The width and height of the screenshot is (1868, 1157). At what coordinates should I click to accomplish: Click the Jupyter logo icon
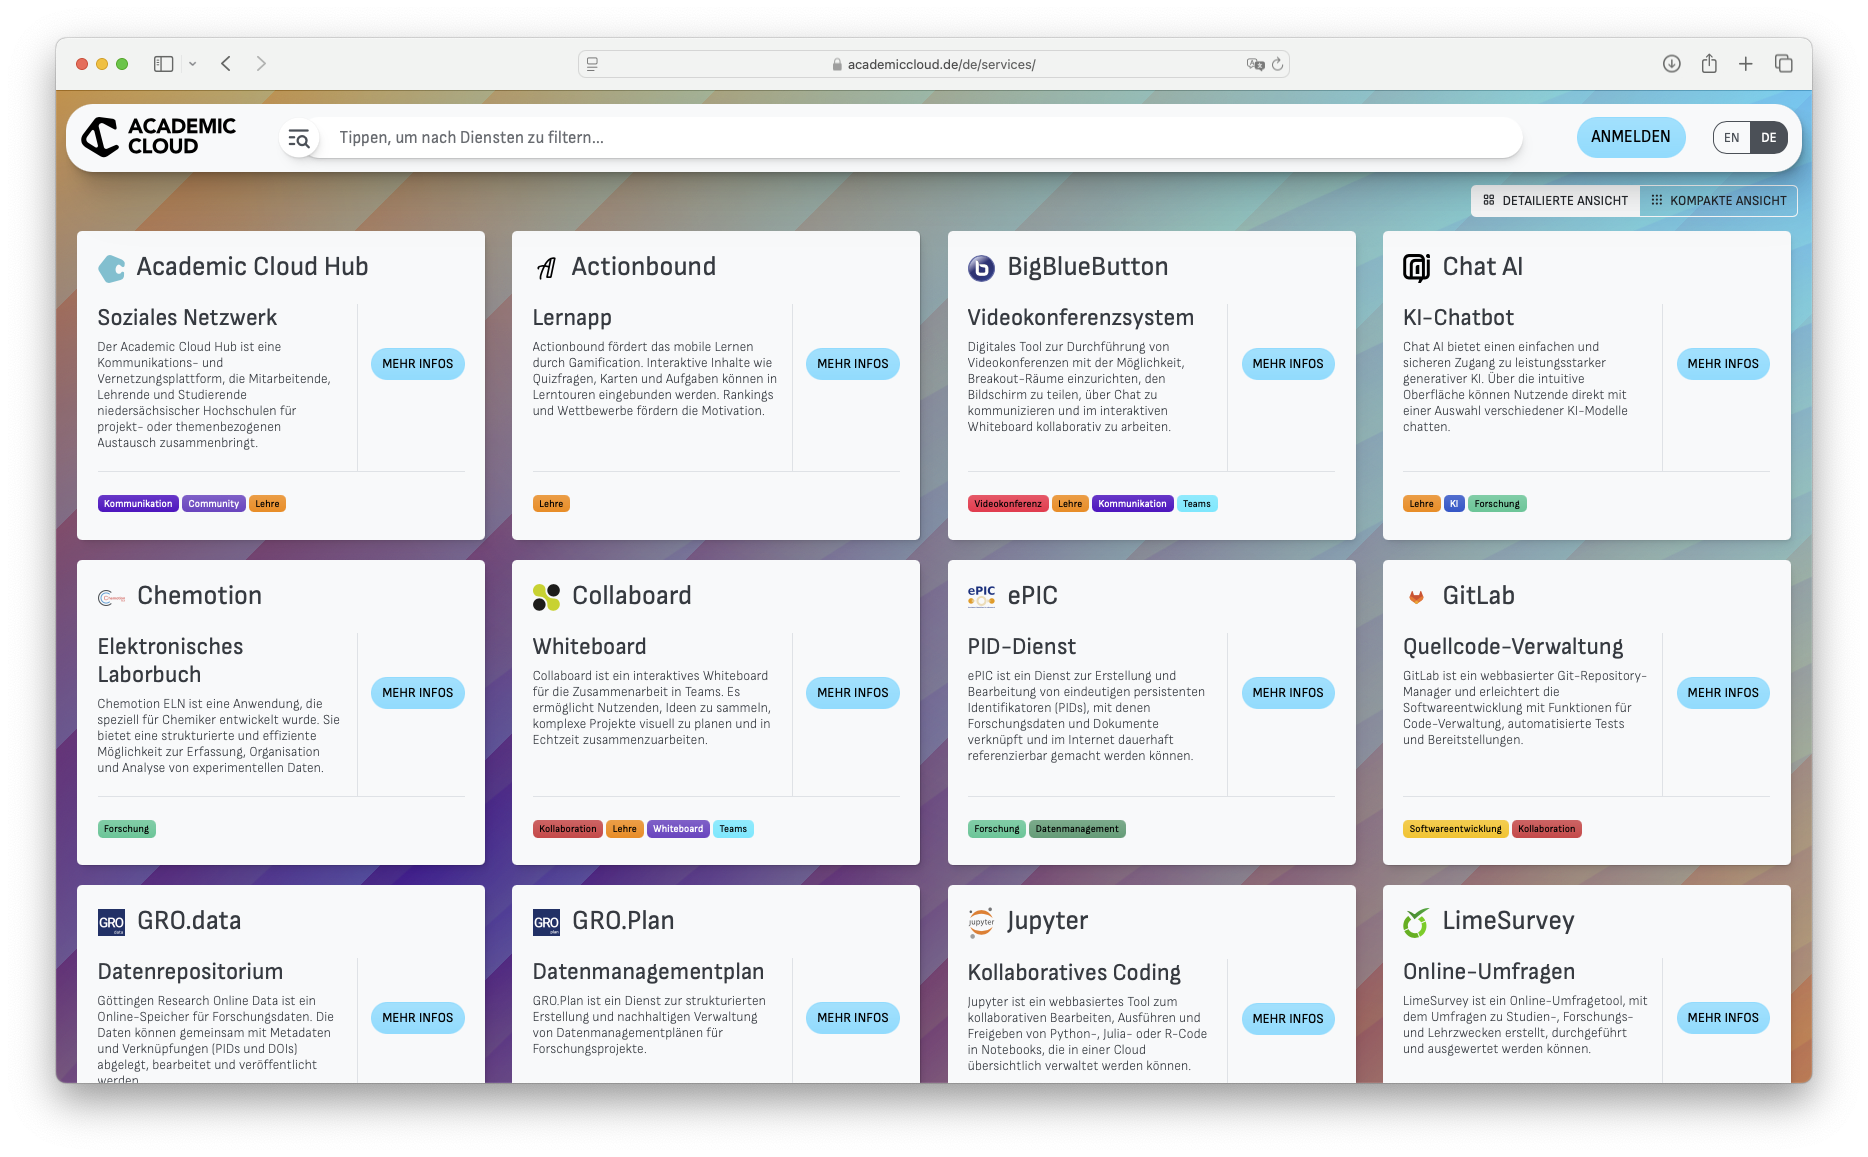tap(981, 922)
